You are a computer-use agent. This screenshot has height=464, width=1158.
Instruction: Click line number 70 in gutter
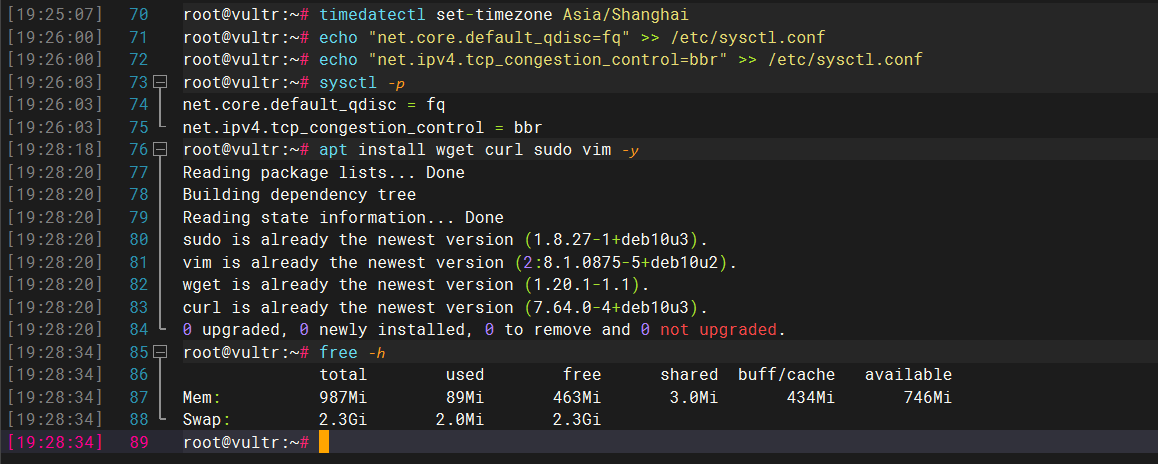click(138, 14)
